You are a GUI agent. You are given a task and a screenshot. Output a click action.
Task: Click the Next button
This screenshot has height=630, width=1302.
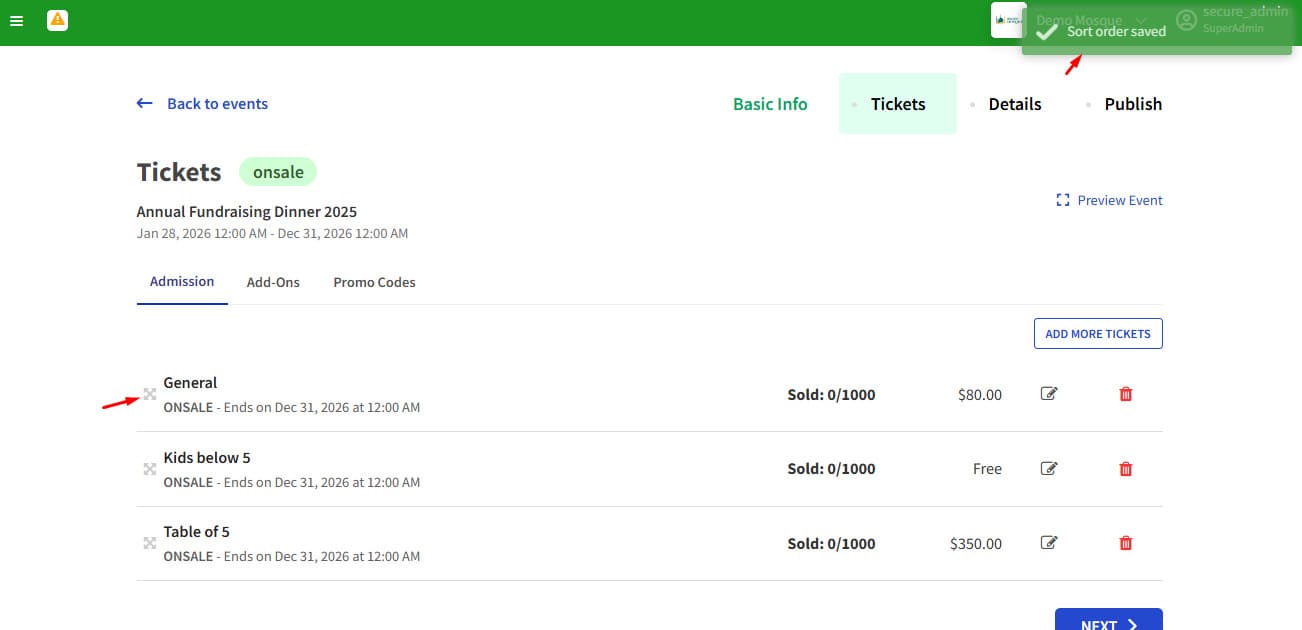[x=1109, y=621]
